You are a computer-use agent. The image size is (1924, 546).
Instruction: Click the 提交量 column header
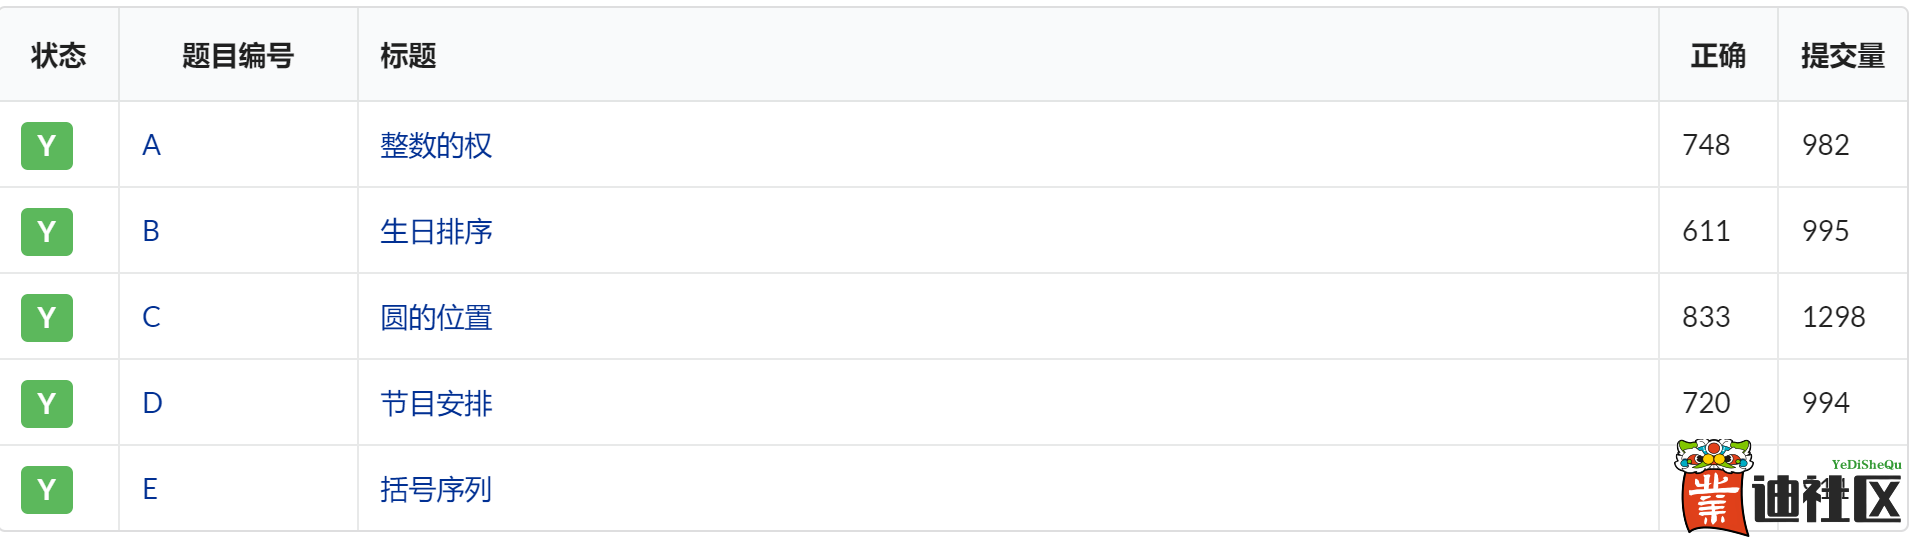pyautogui.click(x=1842, y=56)
